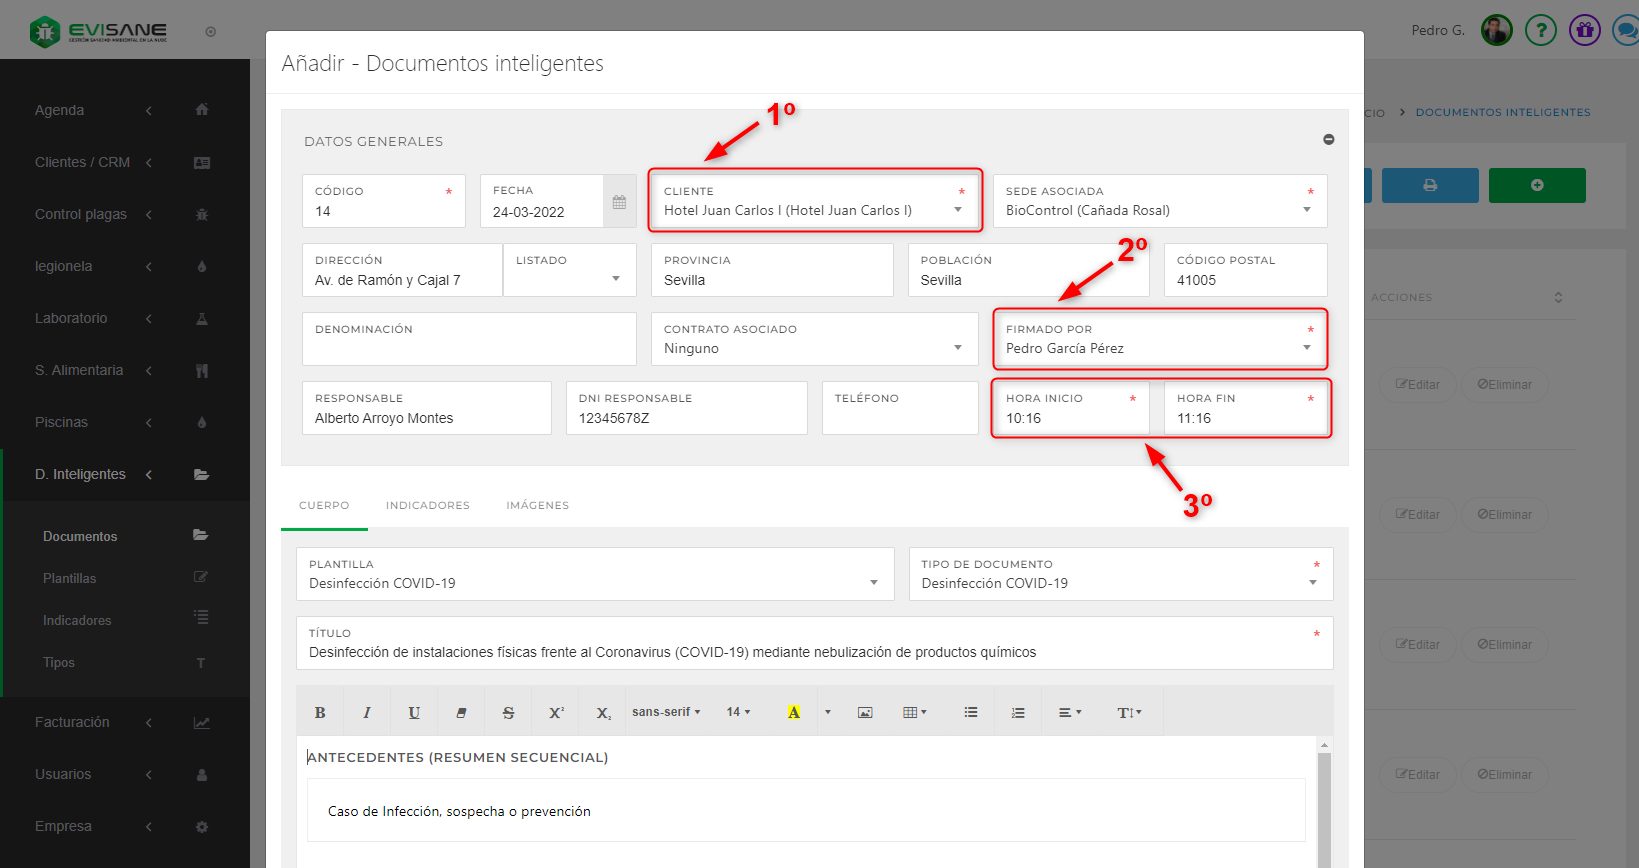Toggle underline formatting in the editor
The width and height of the screenshot is (1639, 868).
414,713
